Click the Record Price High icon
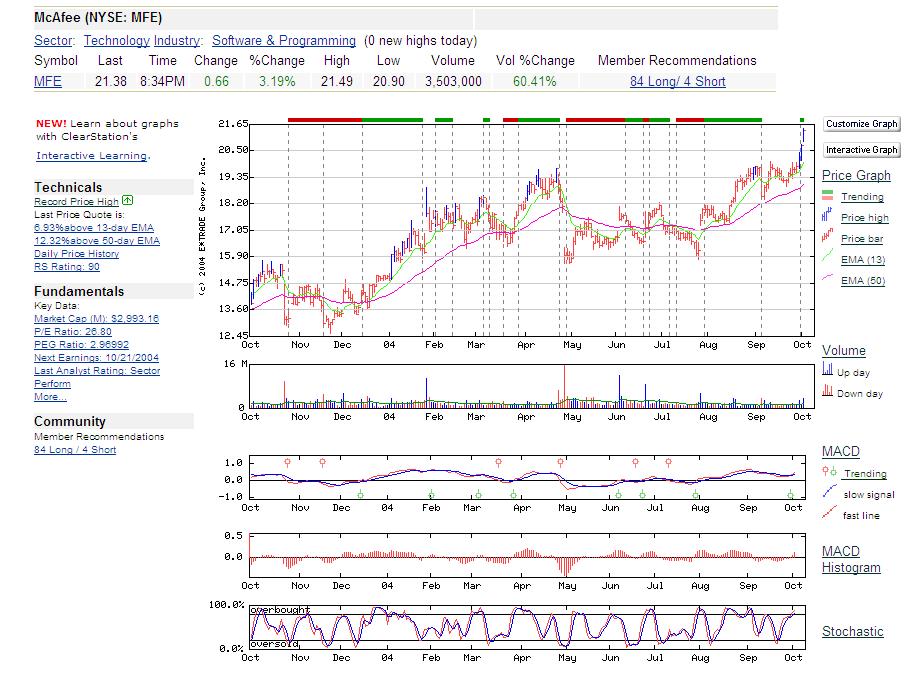 point(128,200)
